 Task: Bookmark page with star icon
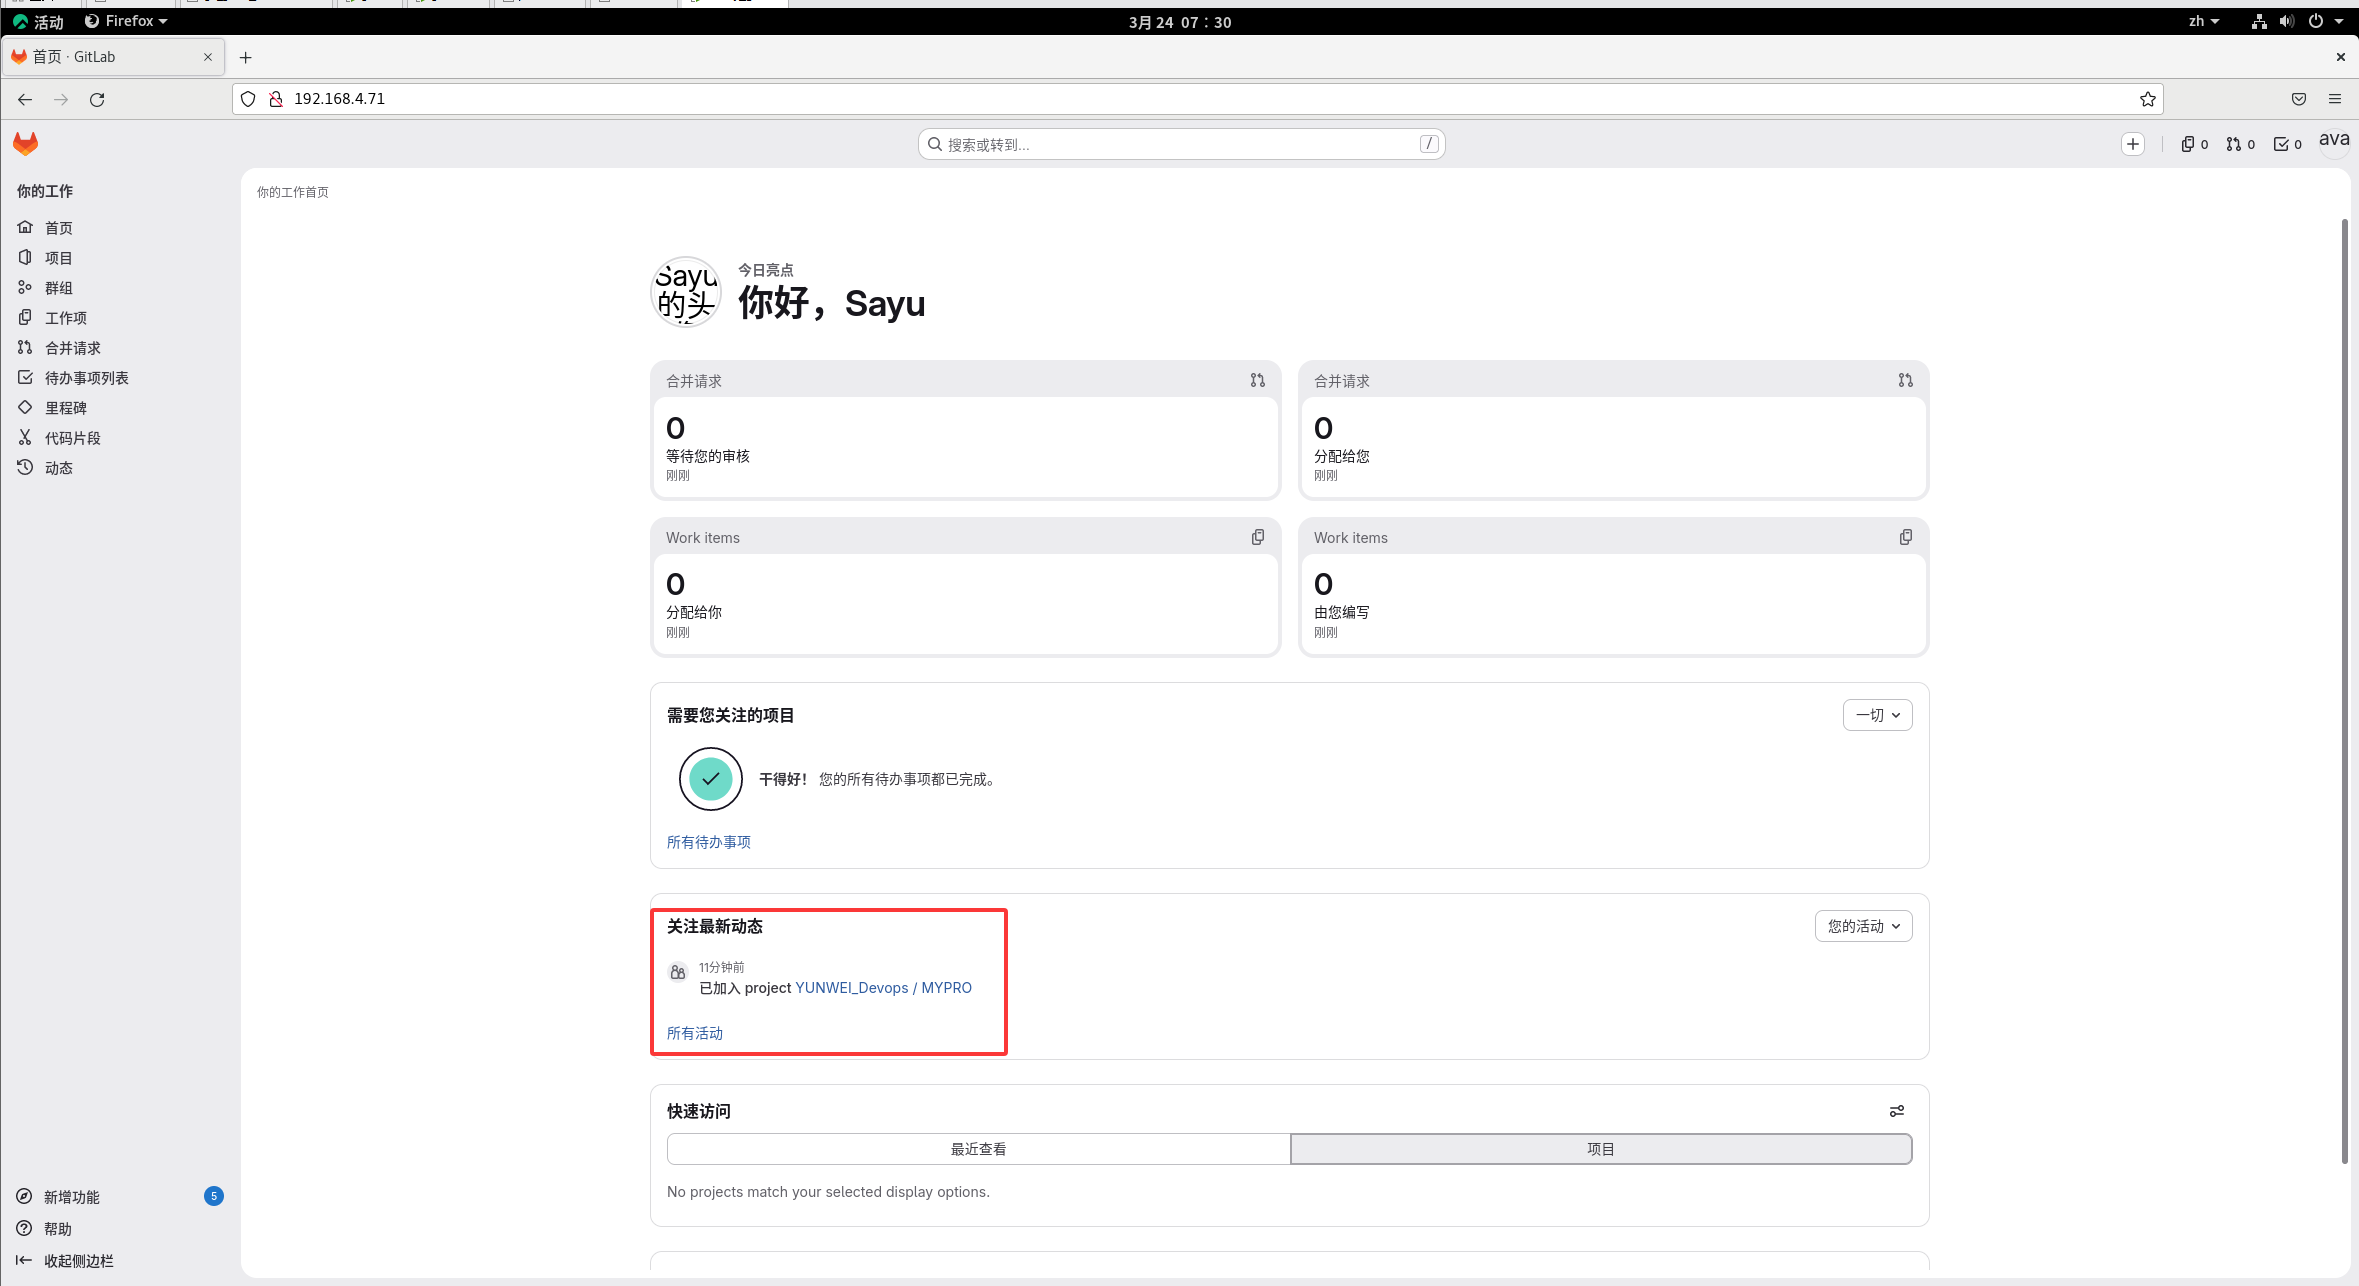coord(2147,99)
